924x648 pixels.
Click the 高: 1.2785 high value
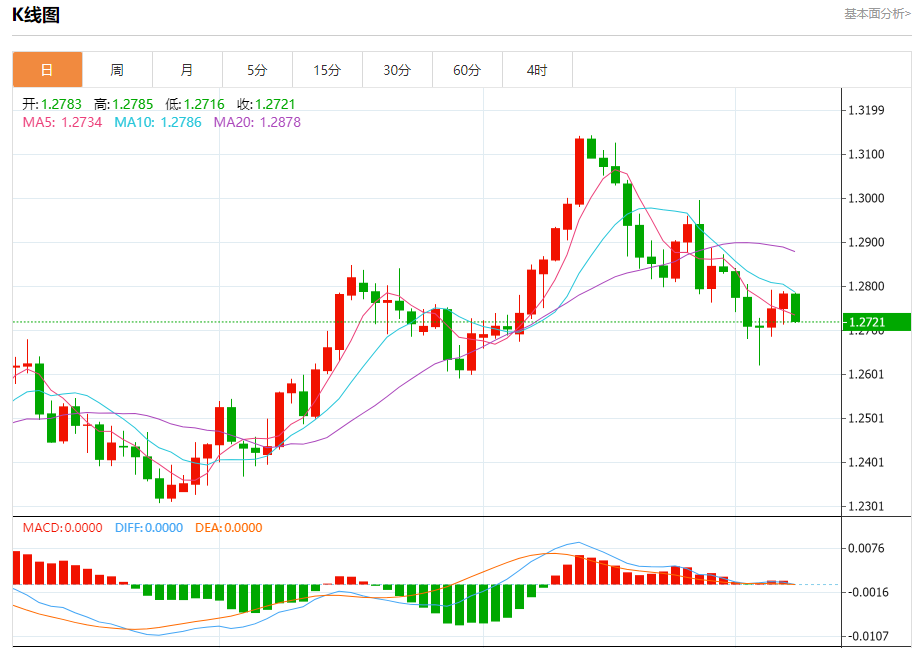pyautogui.click(x=124, y=104)
